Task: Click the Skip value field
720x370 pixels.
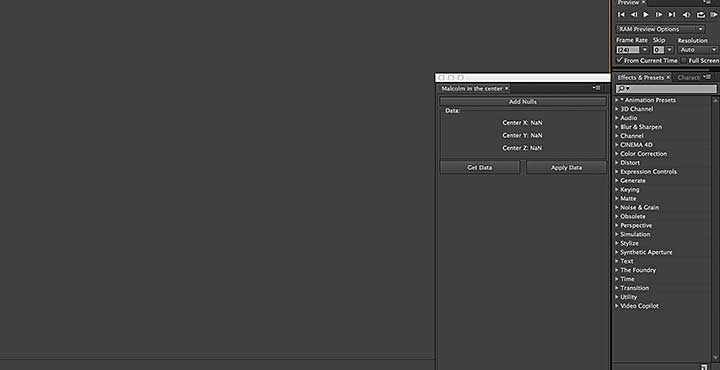Action: pos(658,50)
